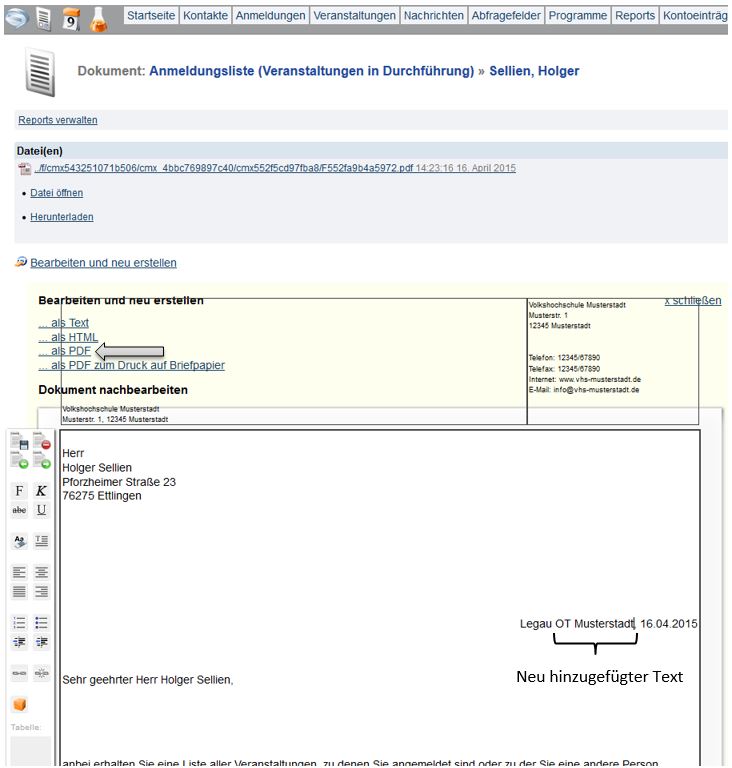Image resolution: width=732 pixels, height=768 pixels.
Task: Toggle bold (F) formatting in editor toolbar
Action: point(19,491)
